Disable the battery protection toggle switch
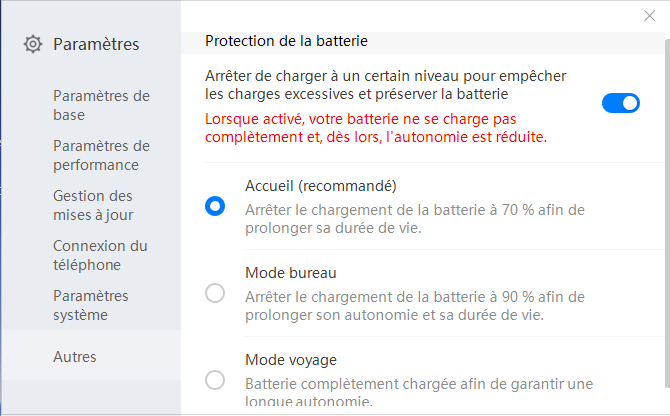The image size is (670, 416). tap(621, 103)
